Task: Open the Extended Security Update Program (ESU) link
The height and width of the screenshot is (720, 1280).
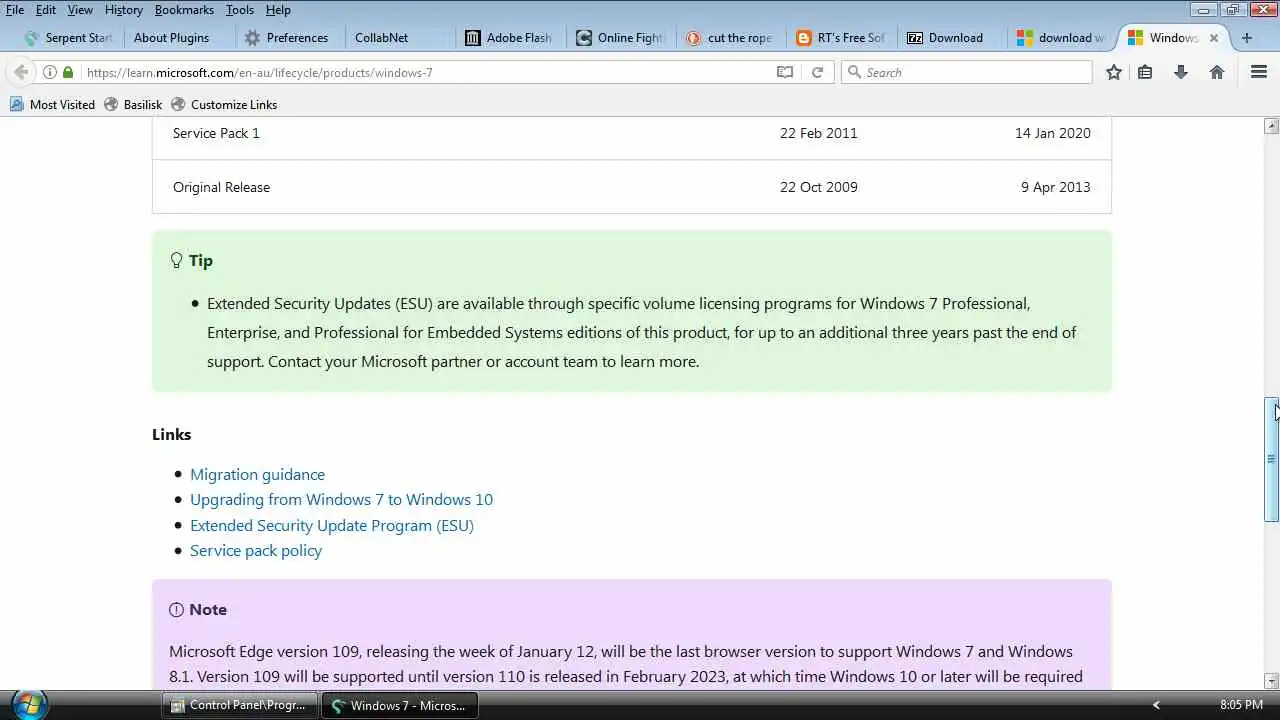Action: coord(332,525)
